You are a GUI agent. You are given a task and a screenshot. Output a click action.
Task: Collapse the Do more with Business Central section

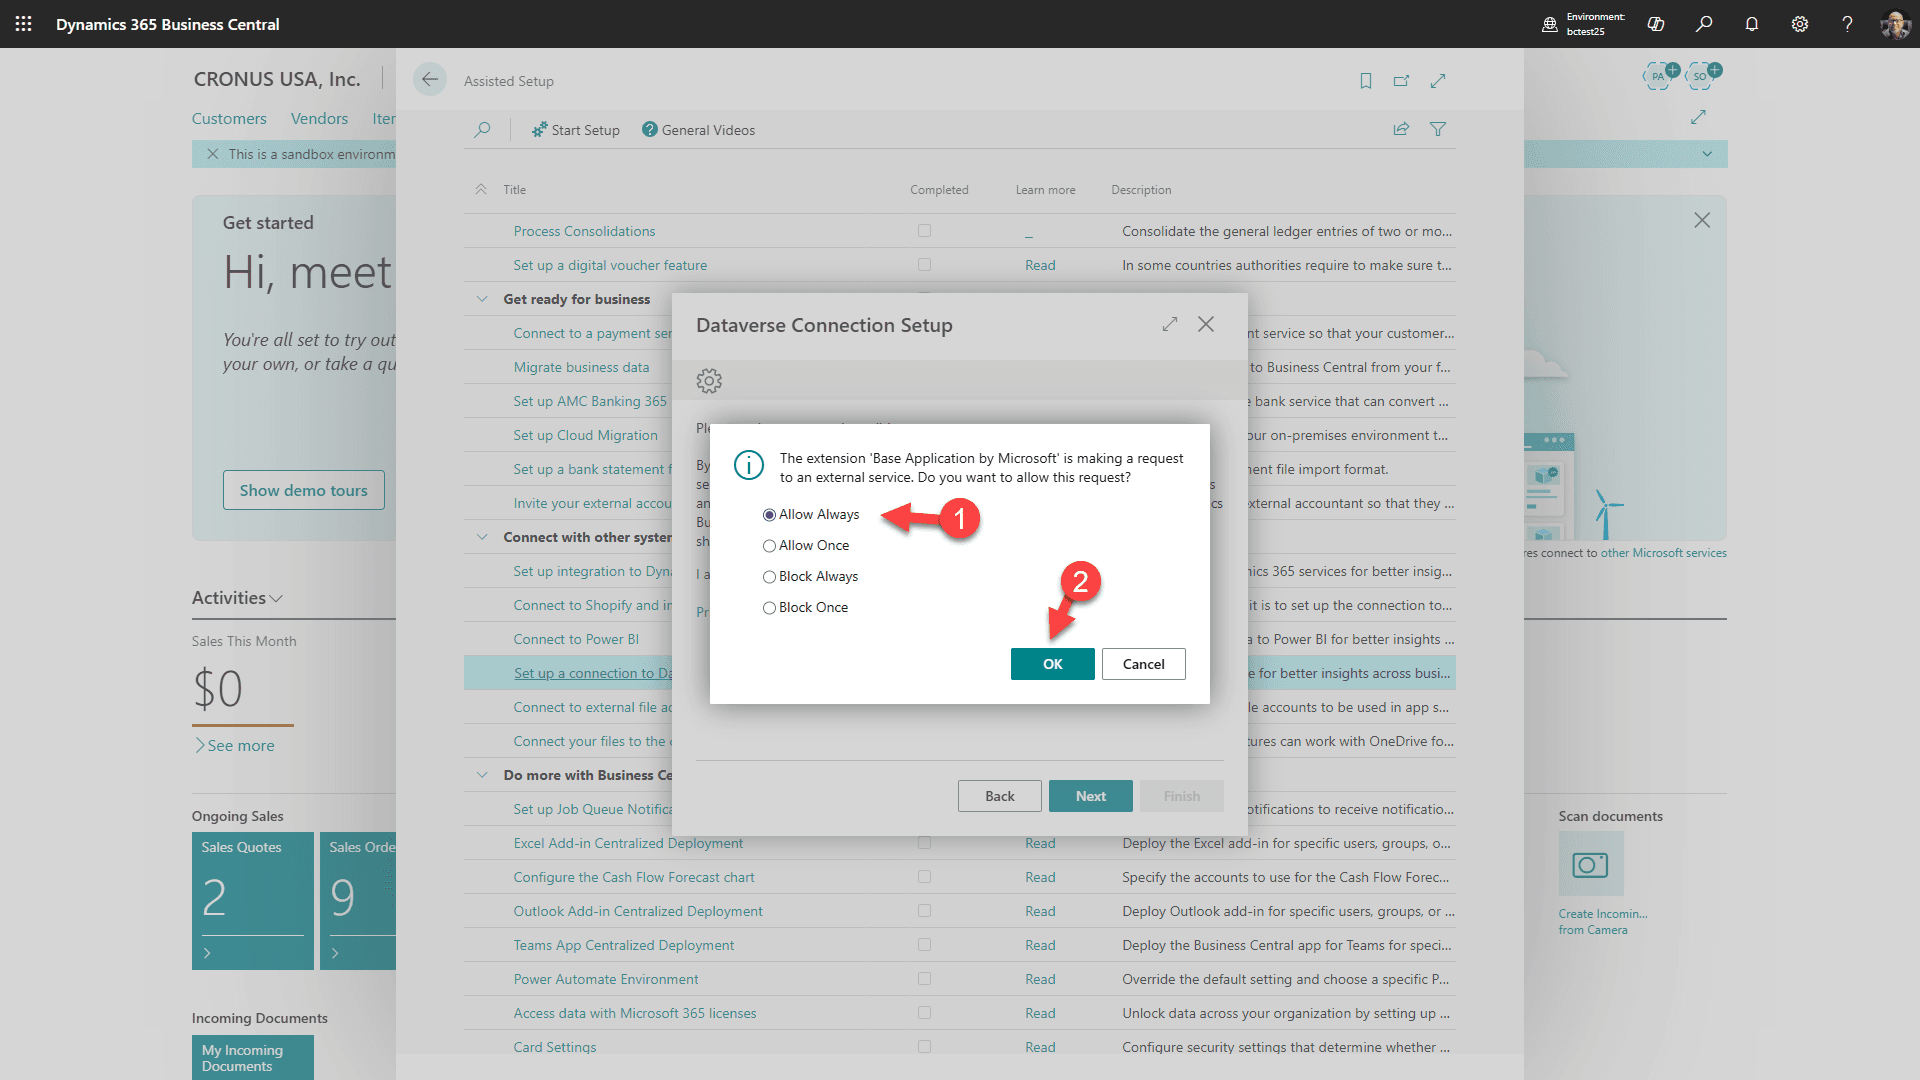click(x=482, y=774)
